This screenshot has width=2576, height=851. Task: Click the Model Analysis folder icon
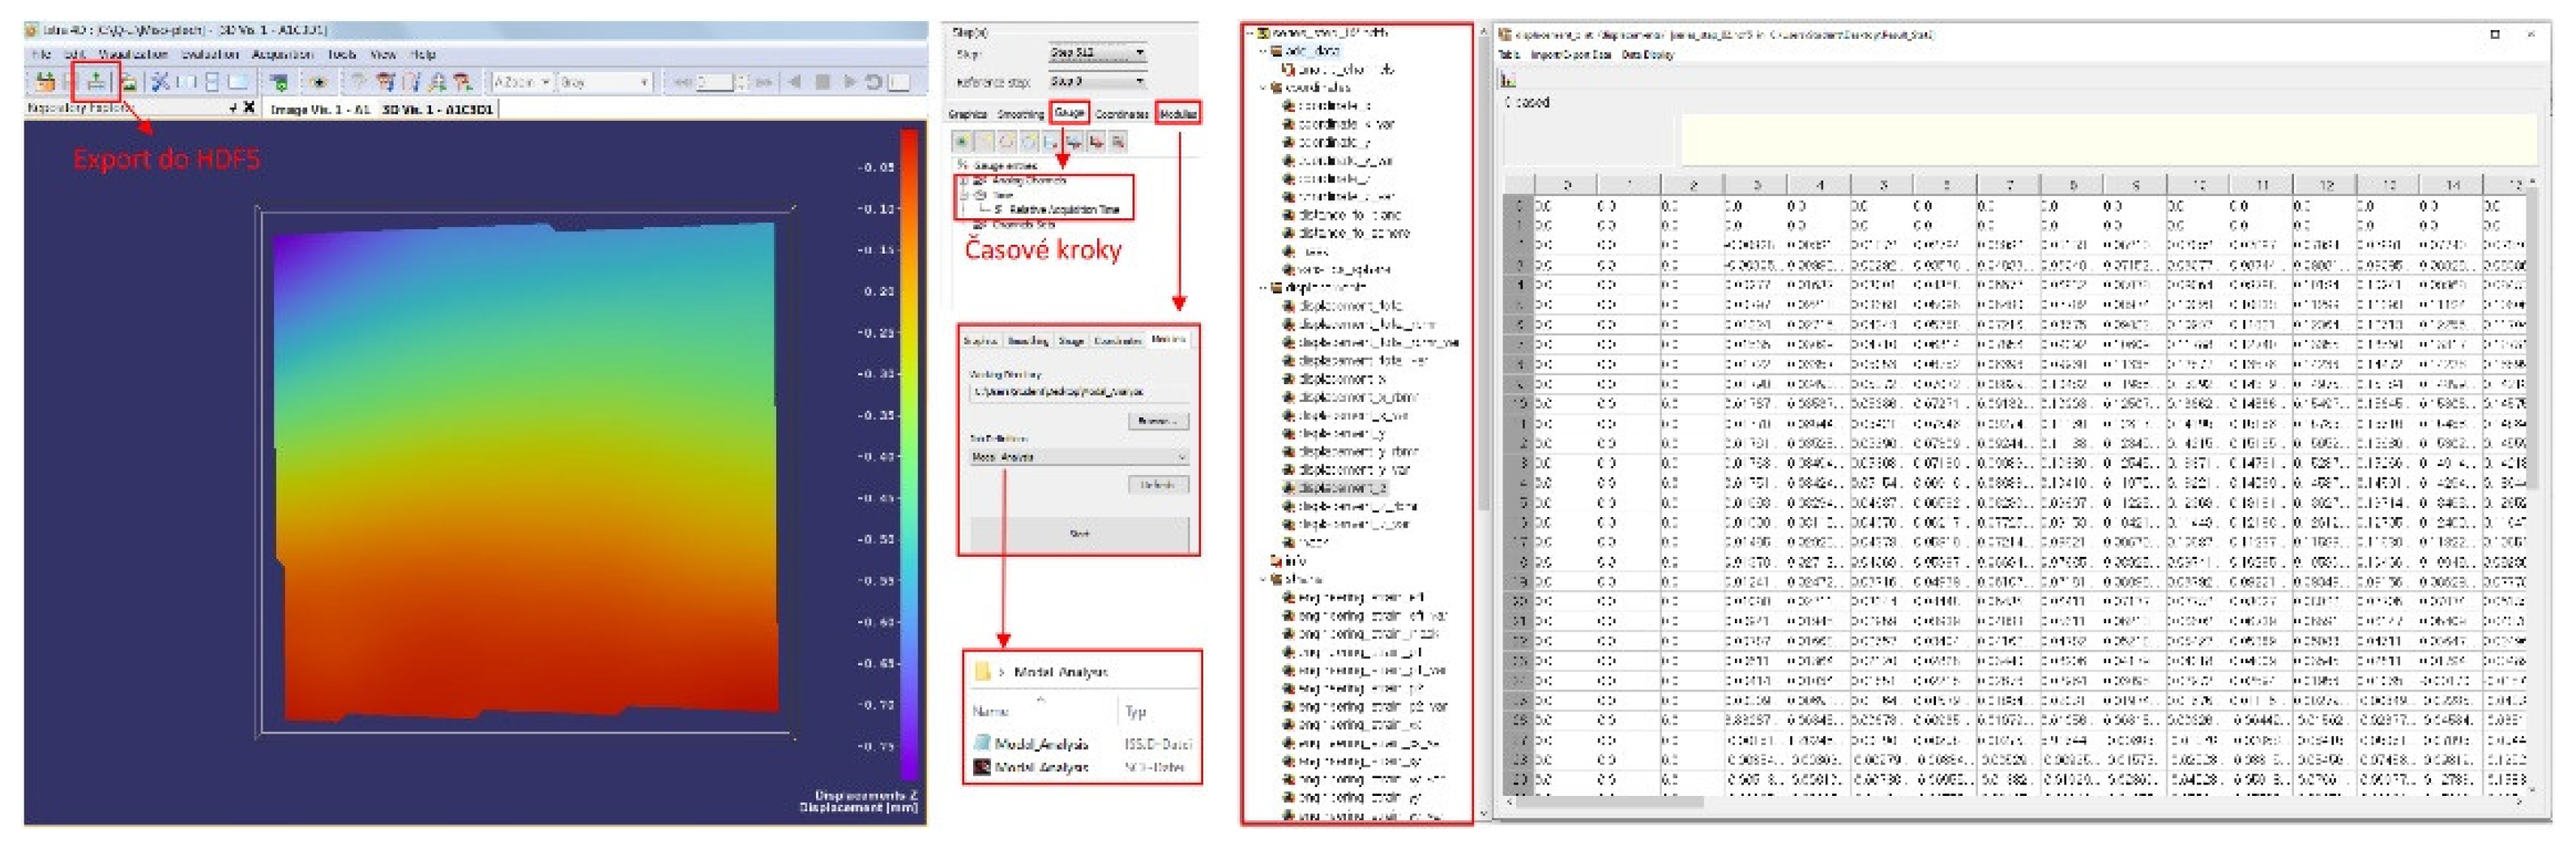(x=982, y=672)
